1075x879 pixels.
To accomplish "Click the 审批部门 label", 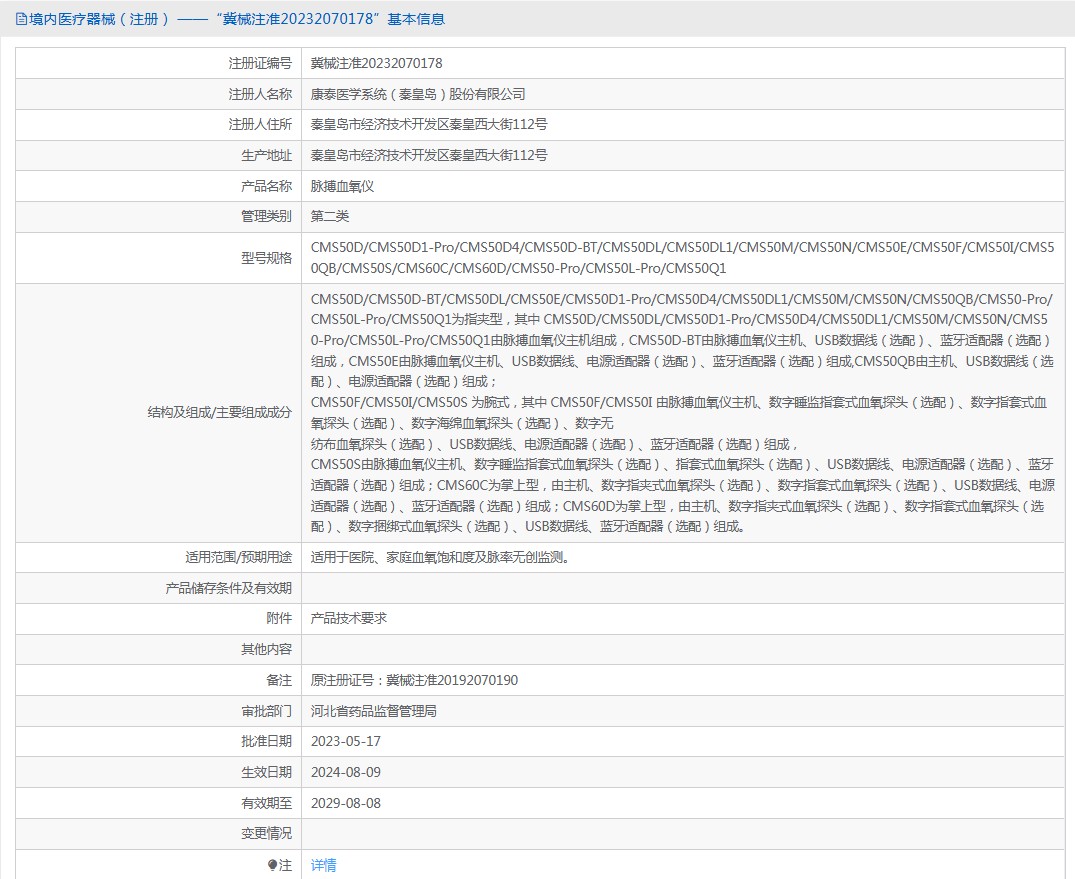I will [266, 711].
